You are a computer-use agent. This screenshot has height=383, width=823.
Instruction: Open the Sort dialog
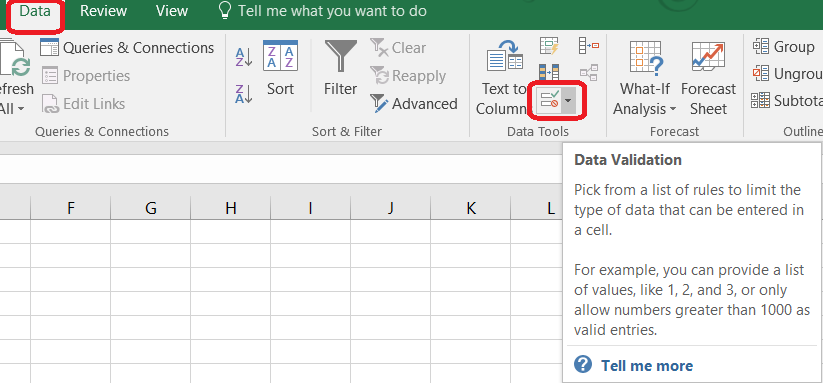[x=280, y=68]
